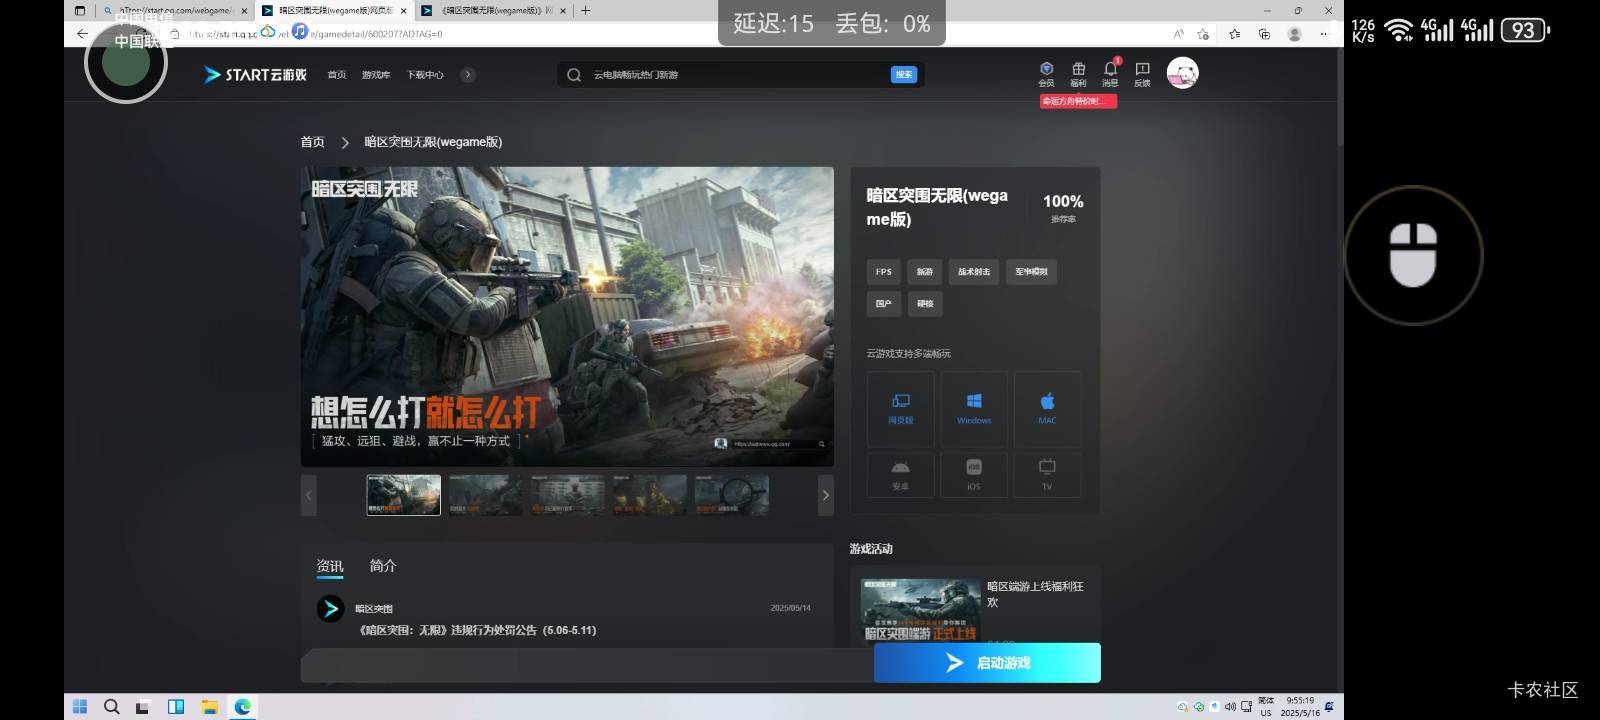This screenshot has width=1600, height=720.
Task: Open the browser favorites list icon
Action: point(1234,34)
